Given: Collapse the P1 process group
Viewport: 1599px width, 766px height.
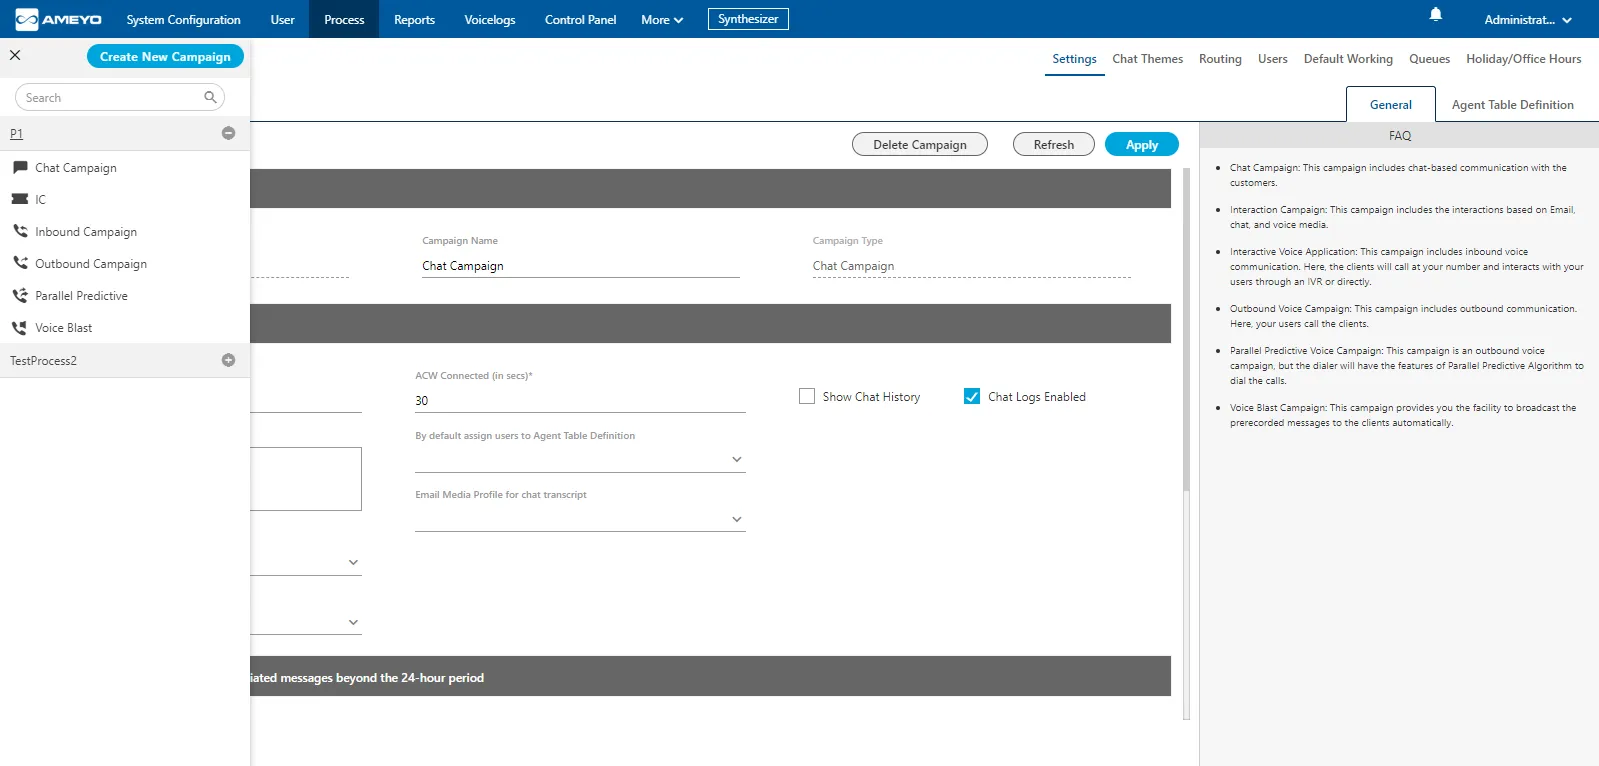Looking at the screenshot, I should pos(228,133).
